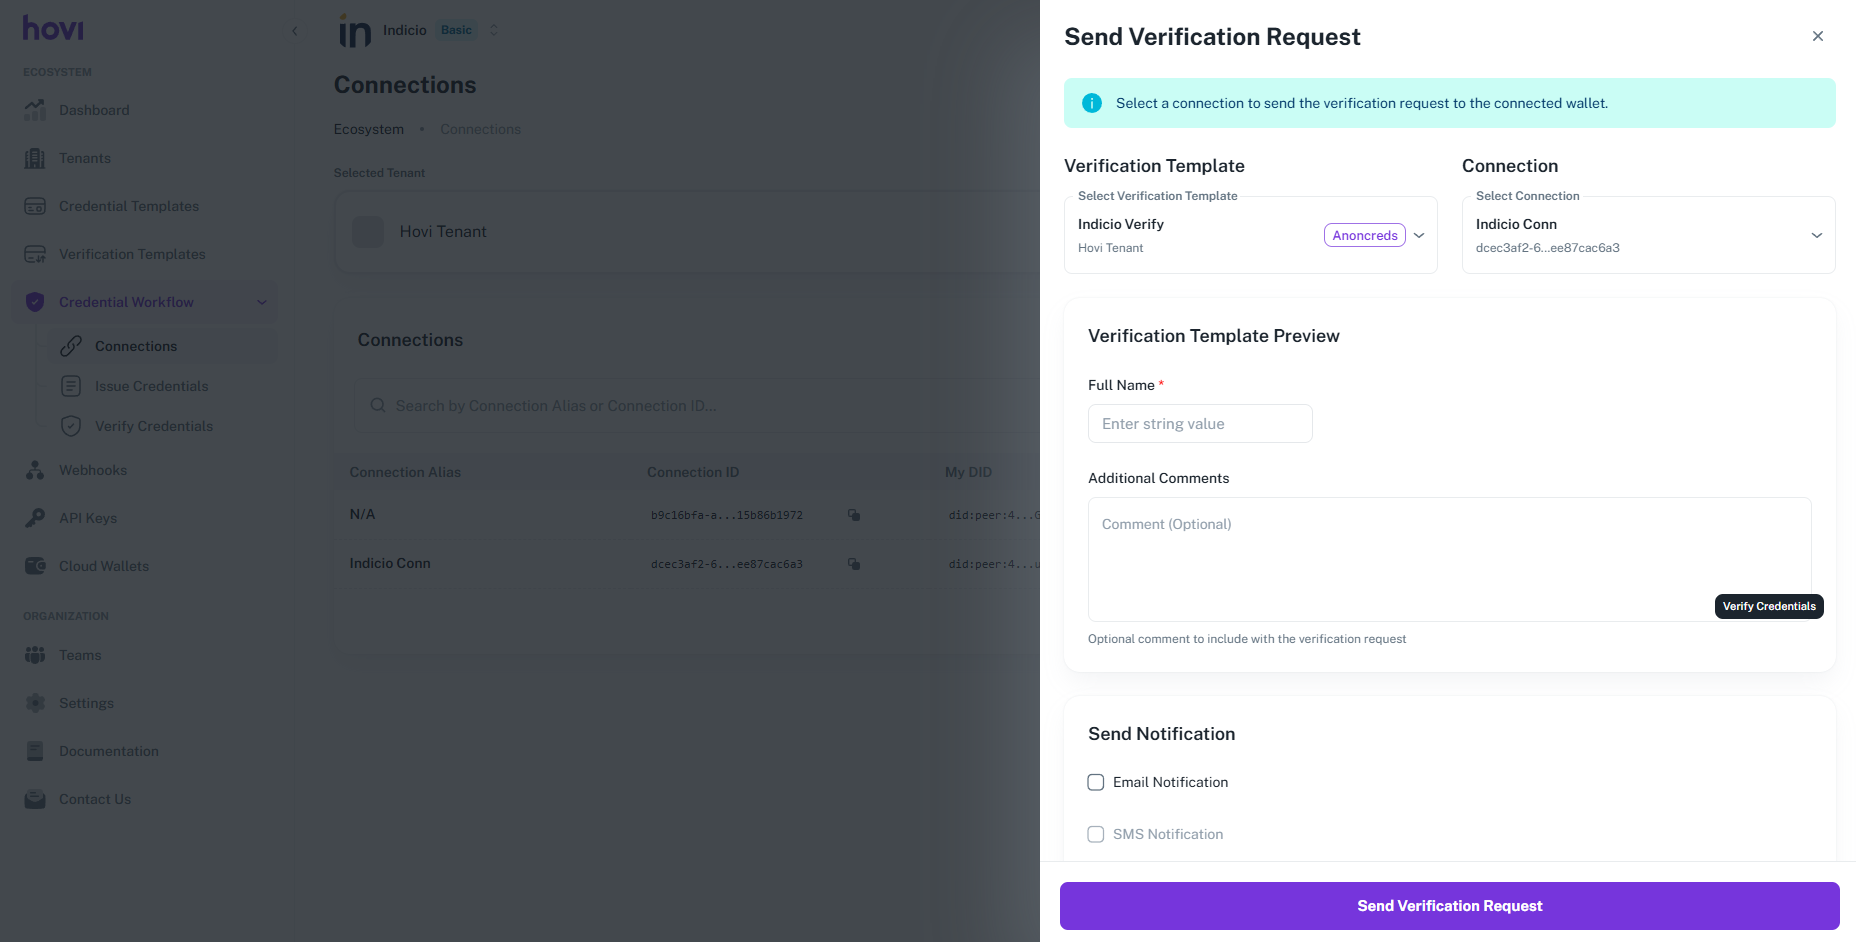Go to Verification Templates page
Screen dimensions: 1856x942
tap(132, 254)
